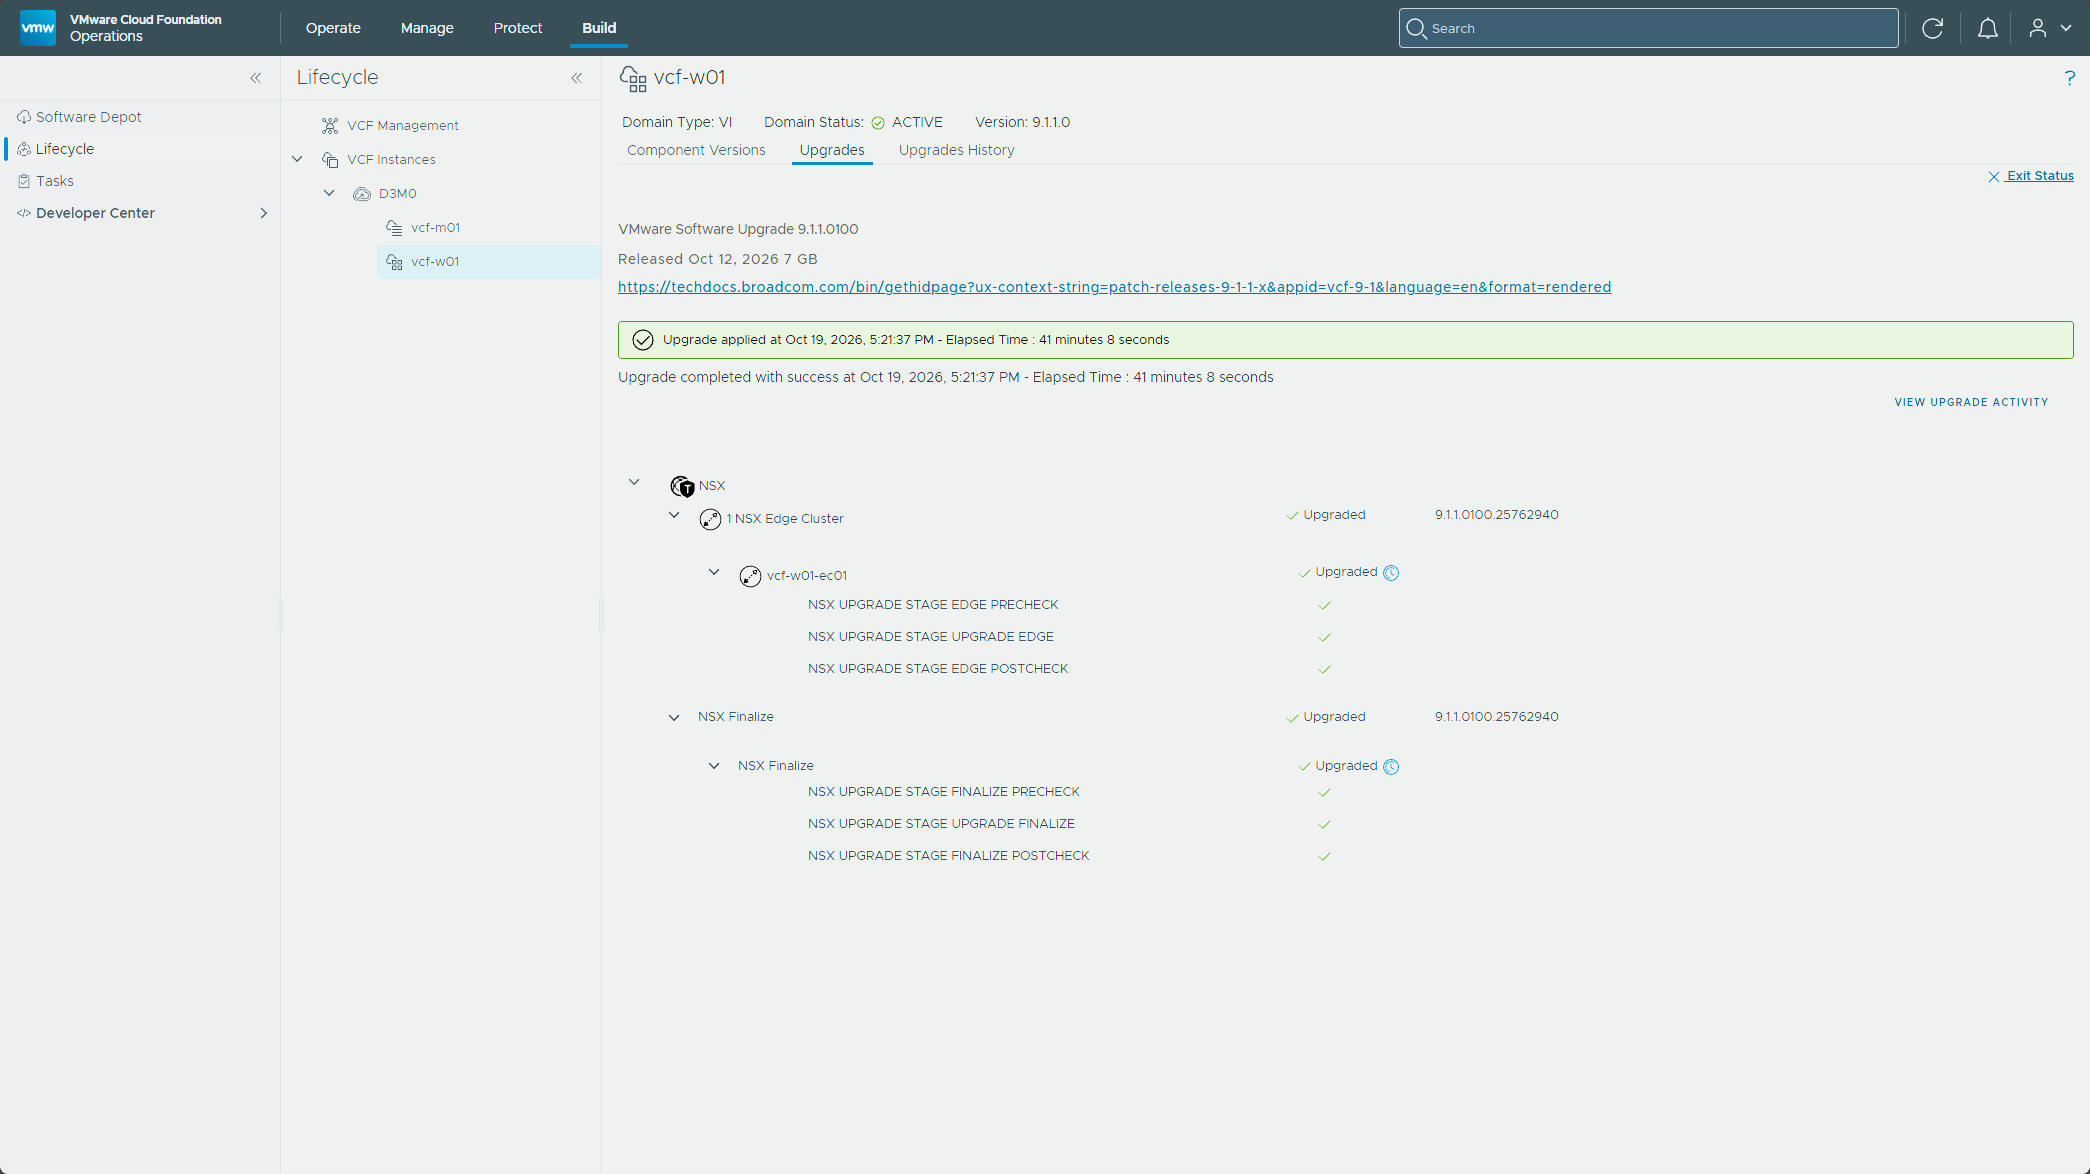2090x1174 pixels.
Task: Collapse the left navigation panel
Action: click(x=256, y=78)
